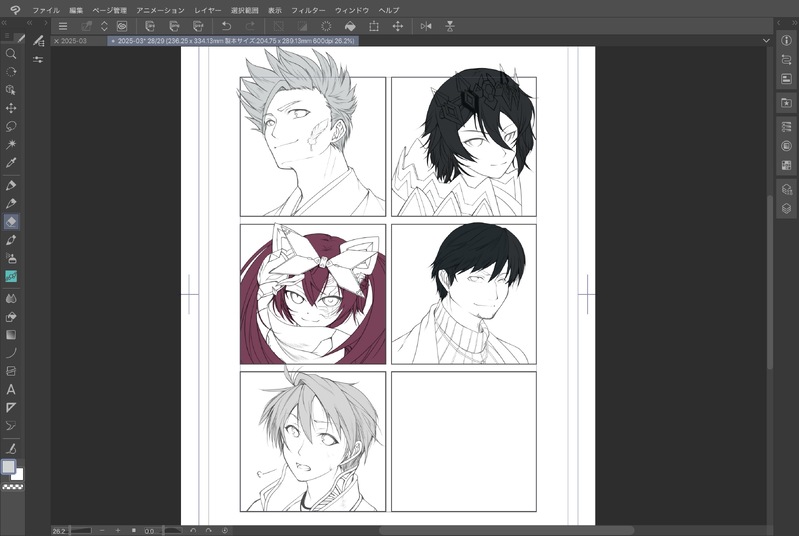The image size is (799, 536).
Task: Open the フィルター menu
Action: tap(308, 10)
